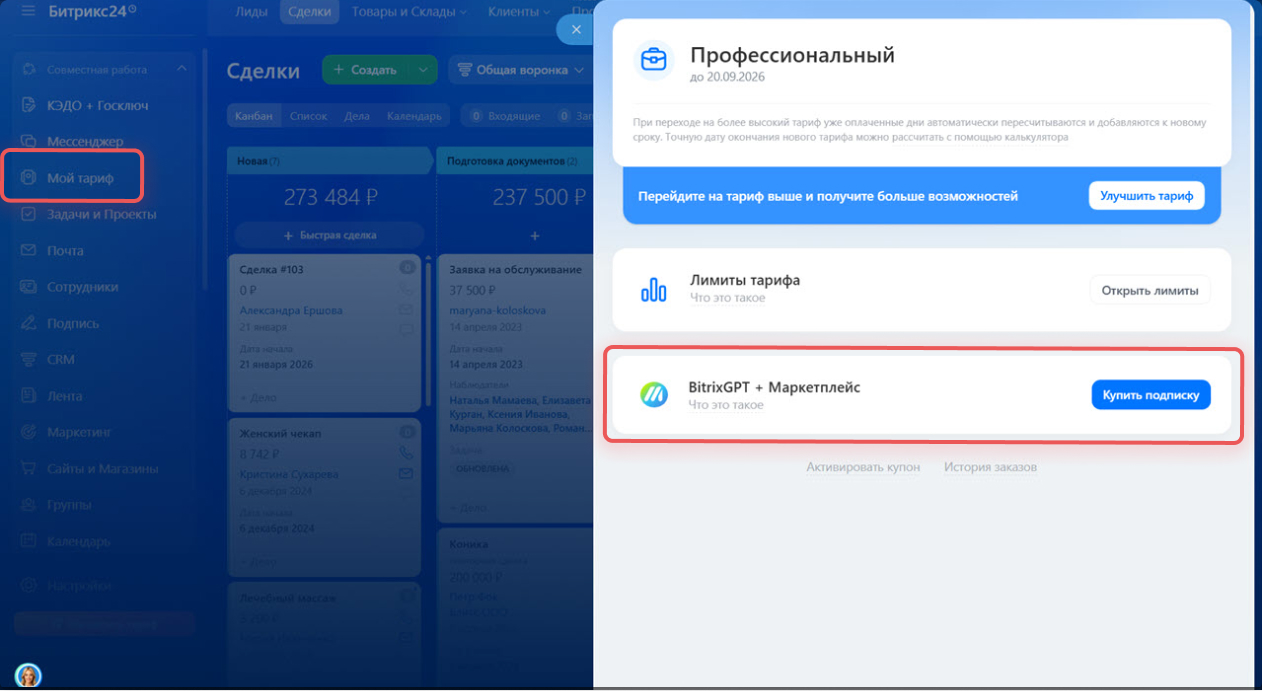Open the Активировать купон link
The height and width of the screenshot is (691, 1262).
[863, 467]
